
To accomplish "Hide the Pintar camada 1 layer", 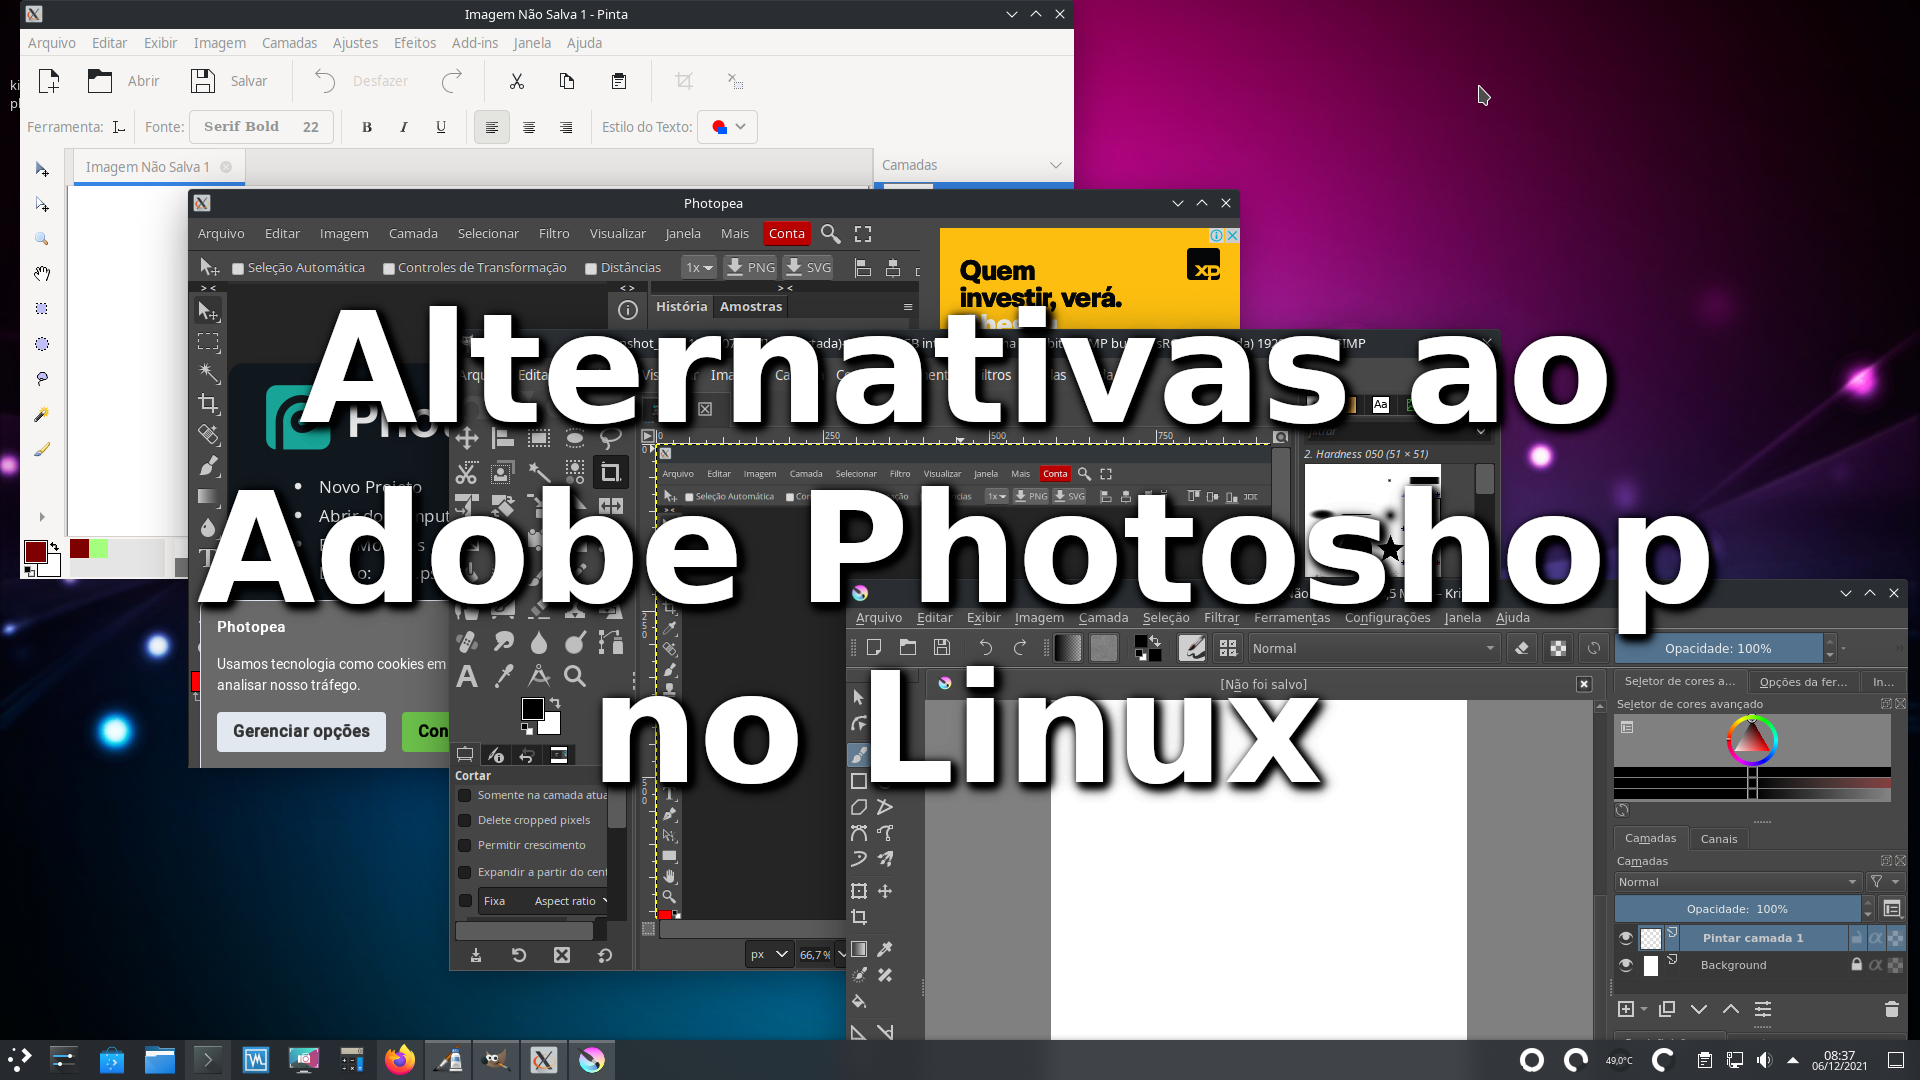I will (1626, 938).
